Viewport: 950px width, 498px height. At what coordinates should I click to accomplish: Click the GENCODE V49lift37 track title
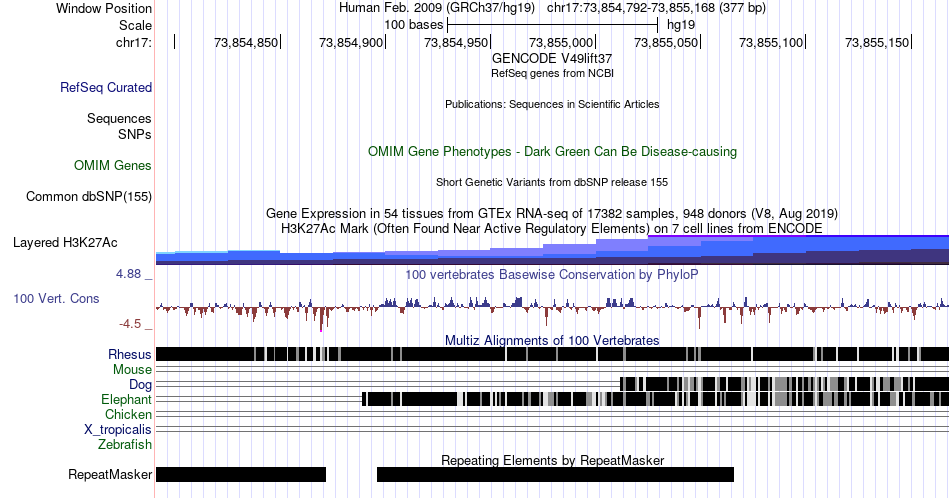coord(552,59)
